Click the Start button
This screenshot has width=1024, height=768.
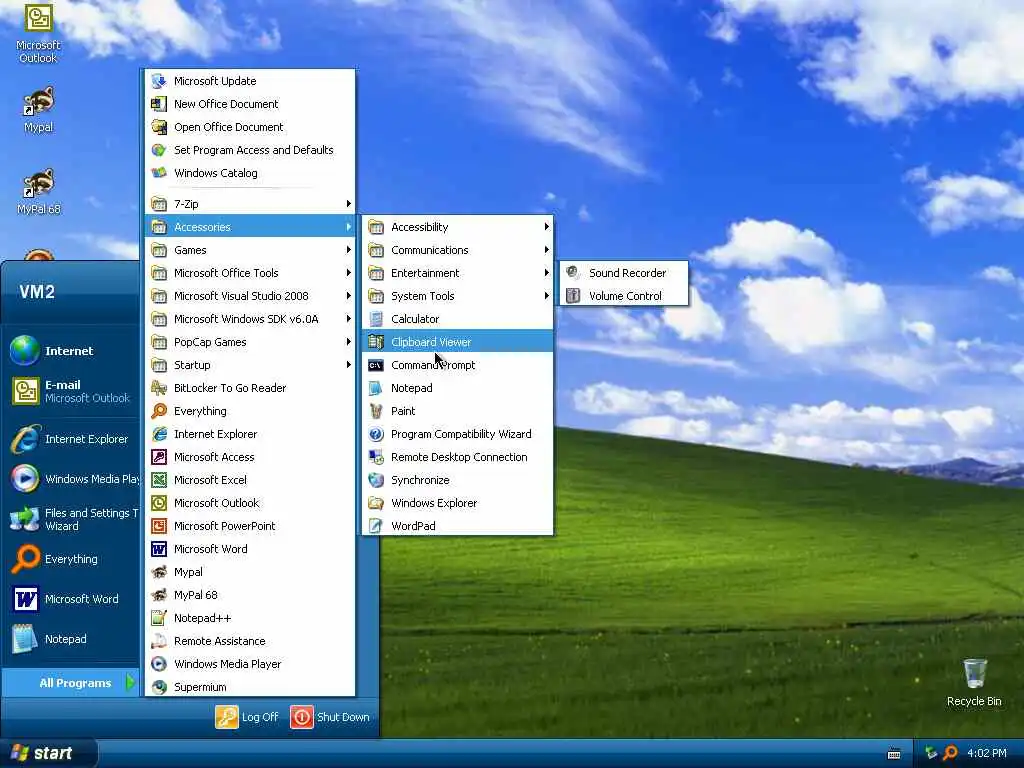(x=49, y=753)
